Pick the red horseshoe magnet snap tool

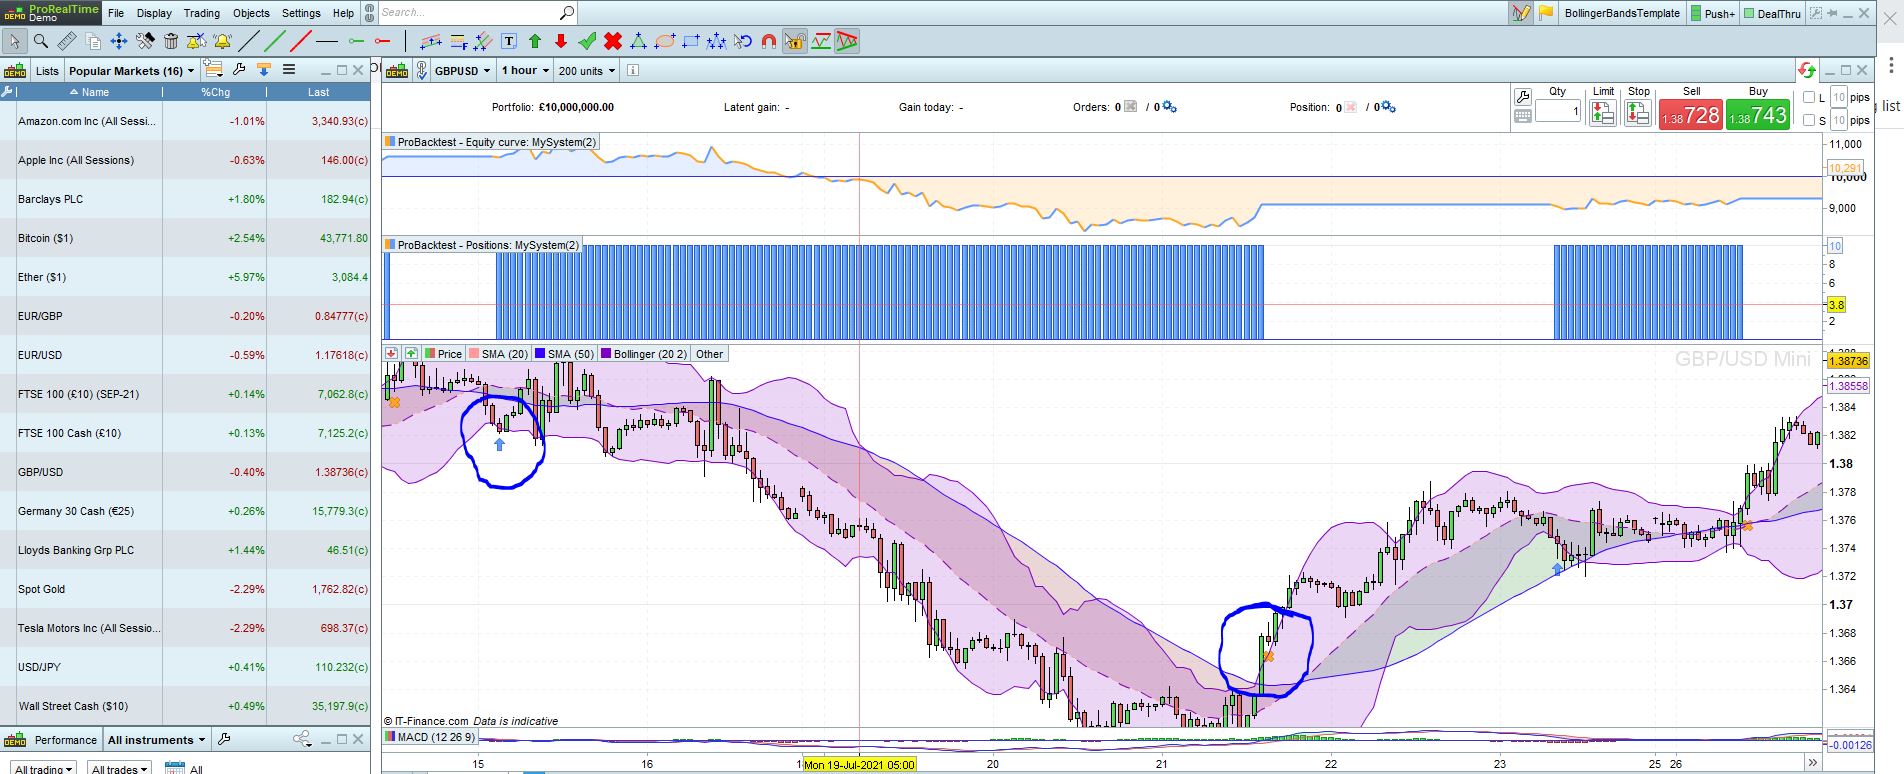pyautogui.click(x=769, y=41)
